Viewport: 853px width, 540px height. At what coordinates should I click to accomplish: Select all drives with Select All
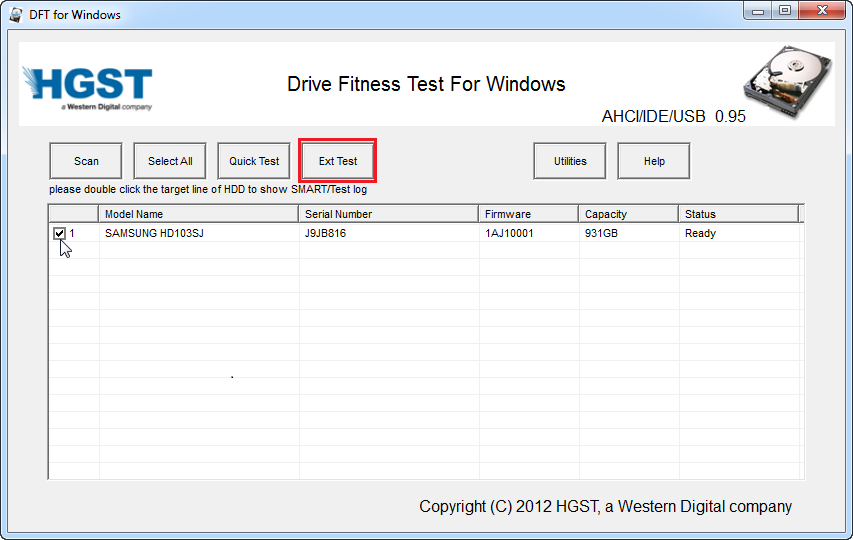point(170,161)
